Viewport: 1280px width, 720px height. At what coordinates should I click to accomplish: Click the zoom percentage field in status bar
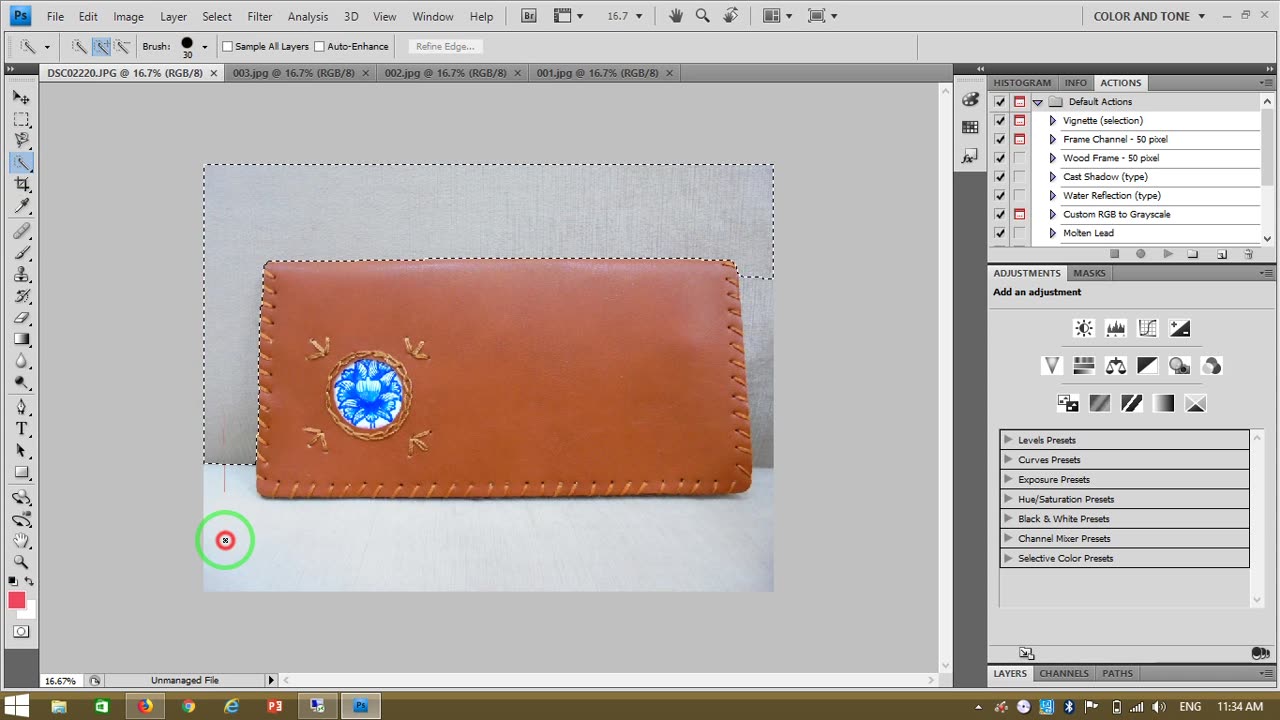coord(60,680)
